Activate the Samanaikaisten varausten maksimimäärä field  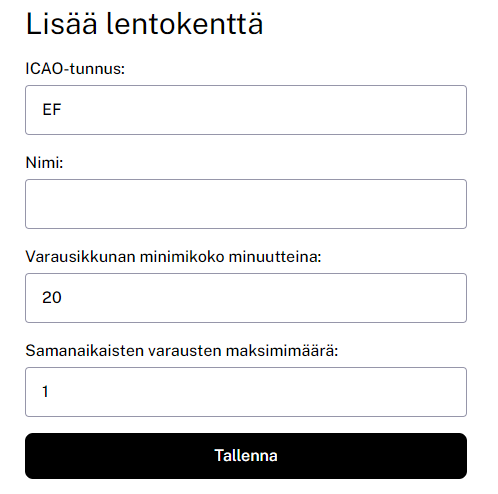point(246,392)
